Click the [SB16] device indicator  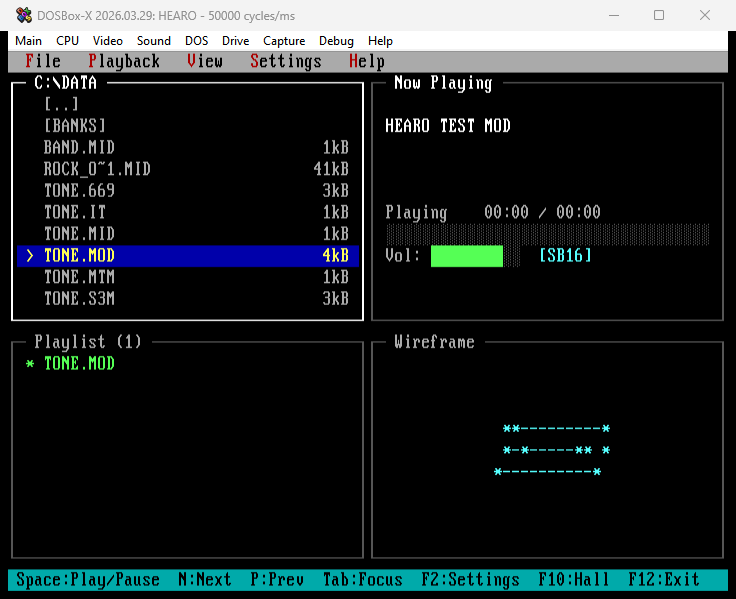coord(565,255)
